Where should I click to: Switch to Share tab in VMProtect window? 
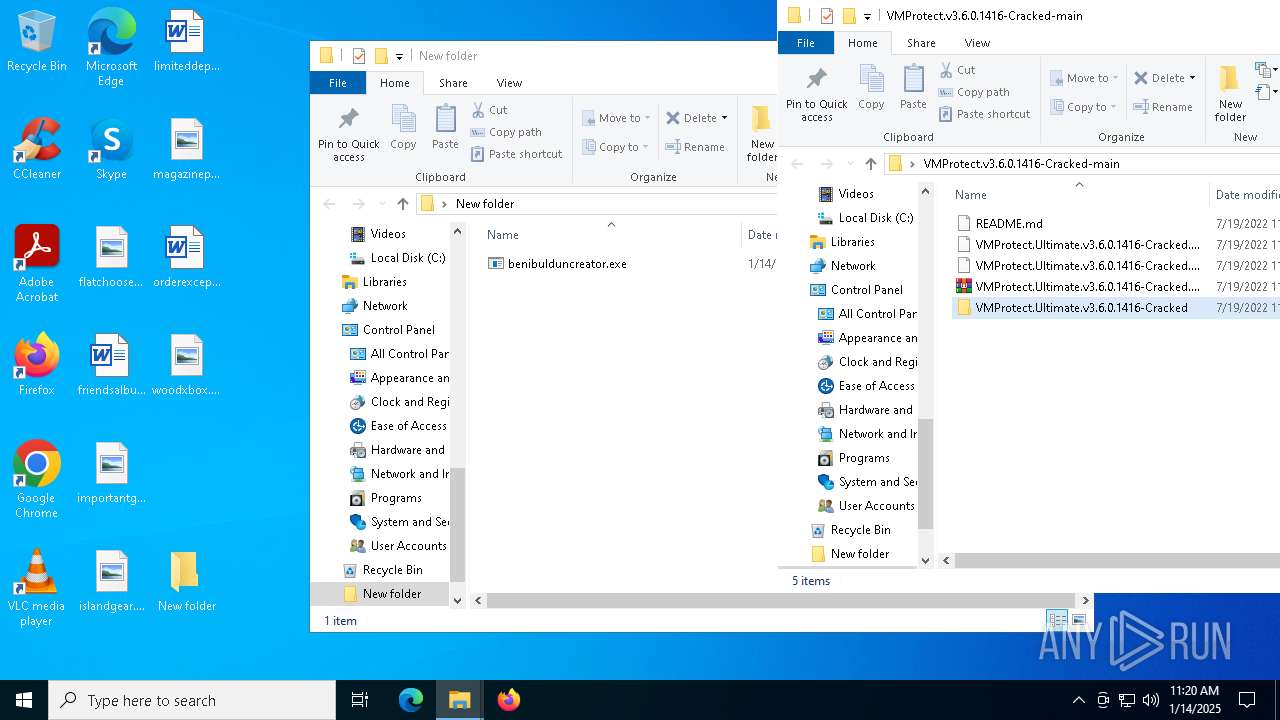pos(921,43)
